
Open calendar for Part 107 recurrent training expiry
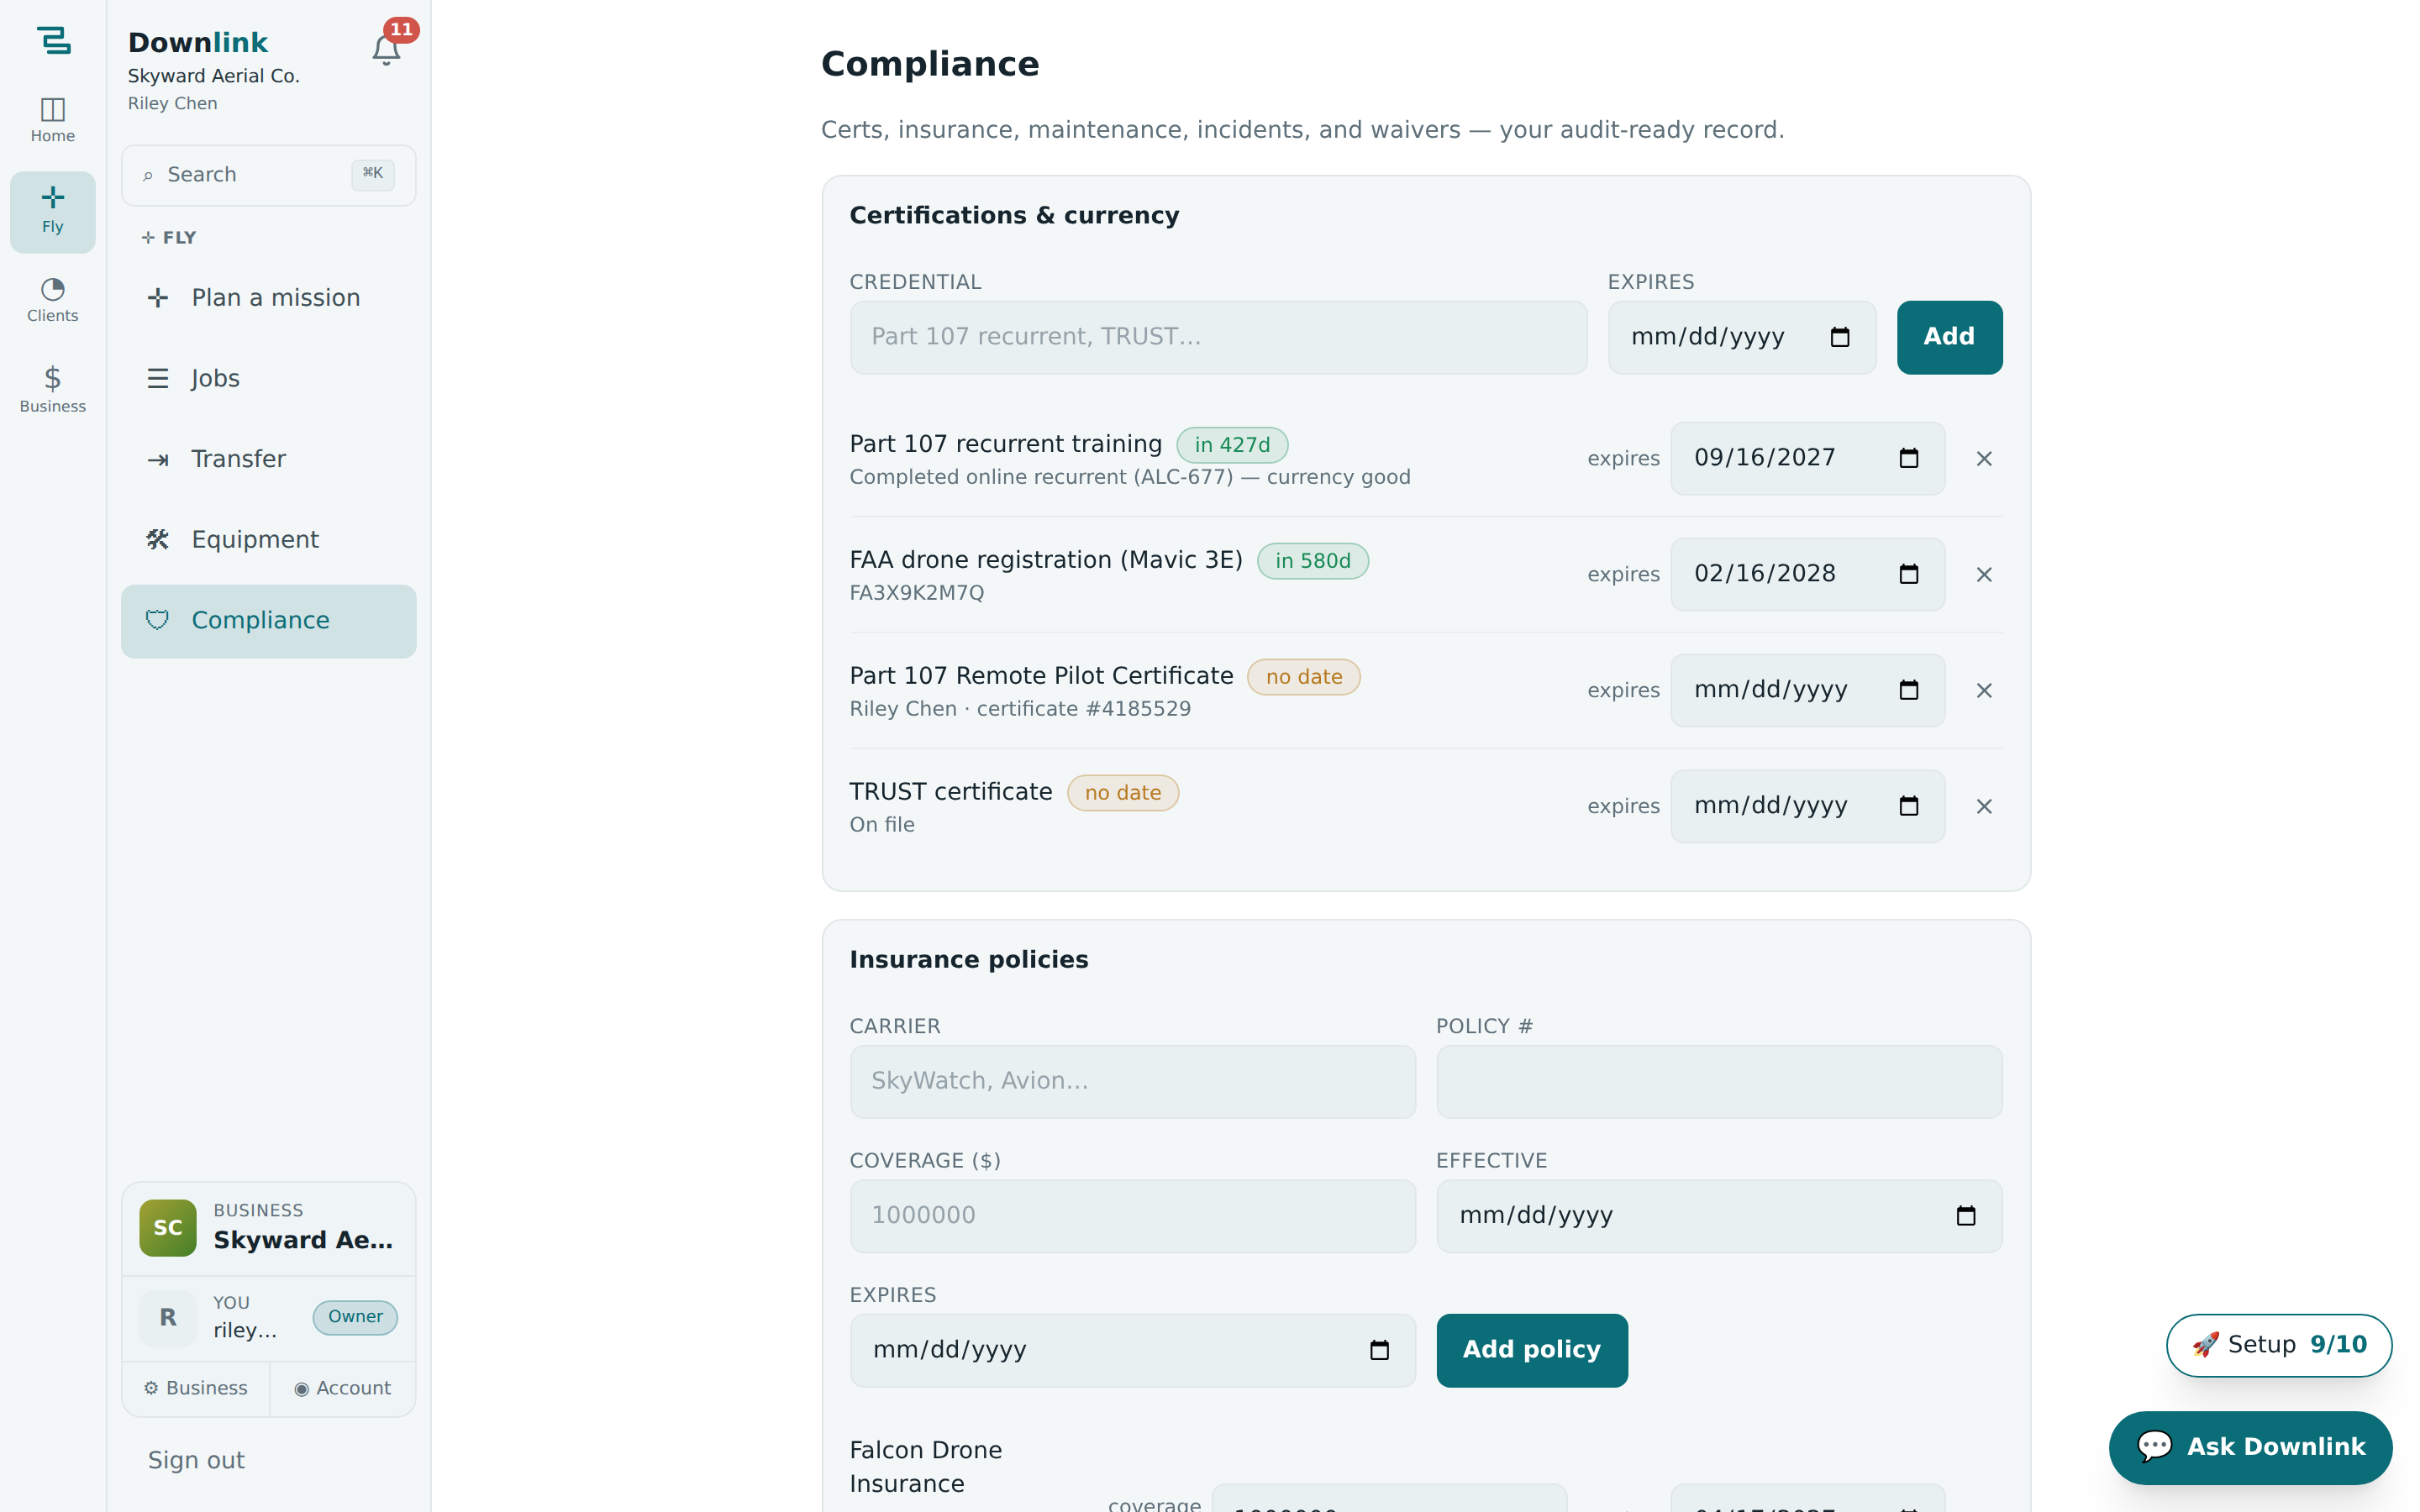(x=1908, y=459)
